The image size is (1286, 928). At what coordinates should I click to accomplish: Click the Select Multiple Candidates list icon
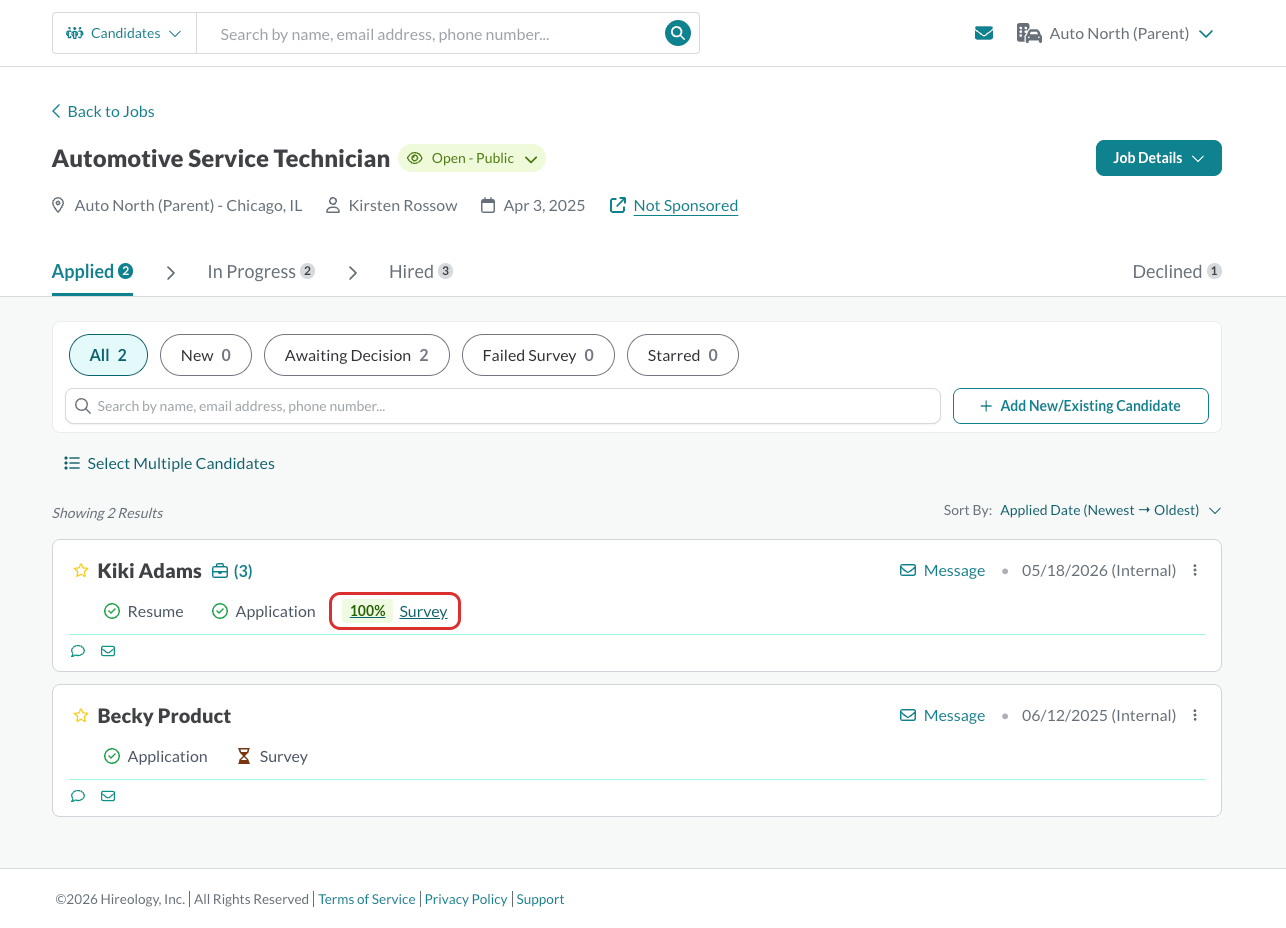[72, 463]
